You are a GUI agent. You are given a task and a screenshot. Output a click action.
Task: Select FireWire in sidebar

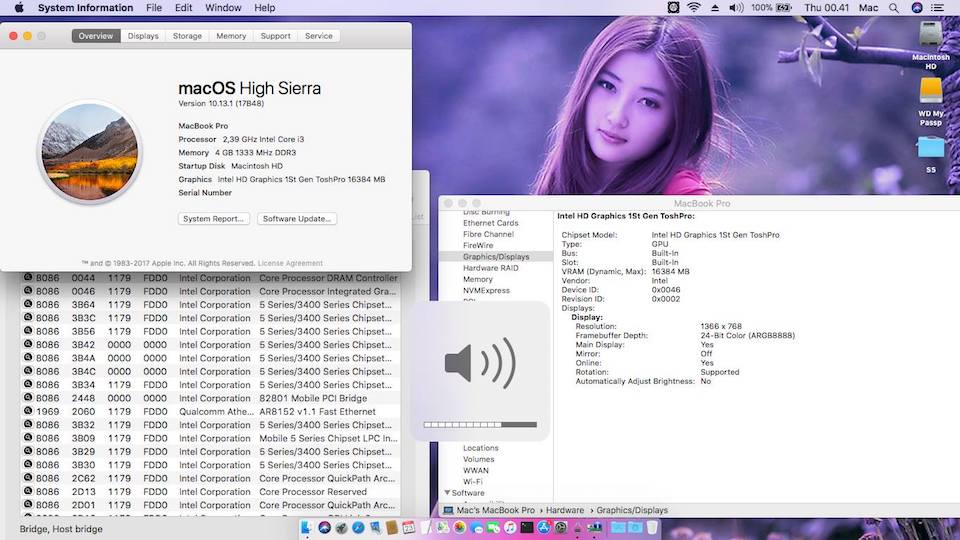(478, 245)
